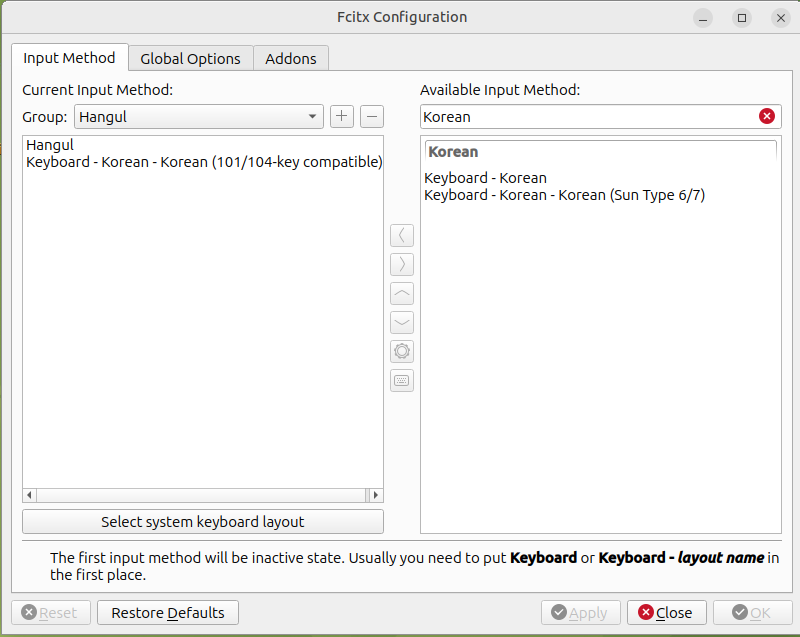Maximize the Fcitx Configuration window
Viewport: 800px width, 637px height.
tap(742, 18)
